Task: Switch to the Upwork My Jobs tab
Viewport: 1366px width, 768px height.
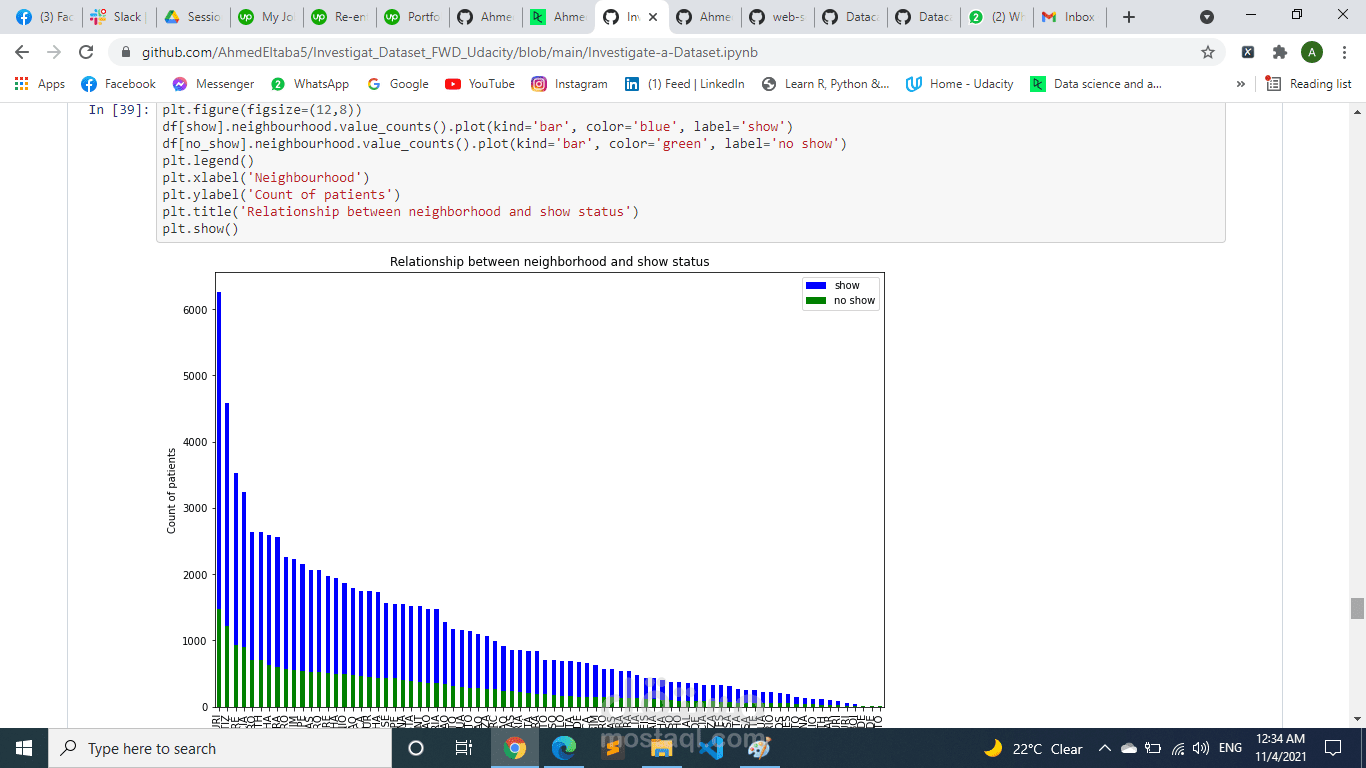Action: click(x=265, y=17)
